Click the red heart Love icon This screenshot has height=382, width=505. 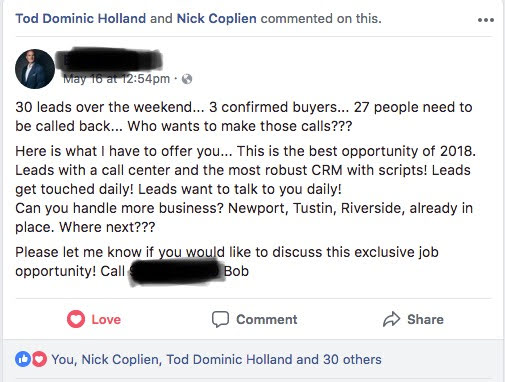76,319
